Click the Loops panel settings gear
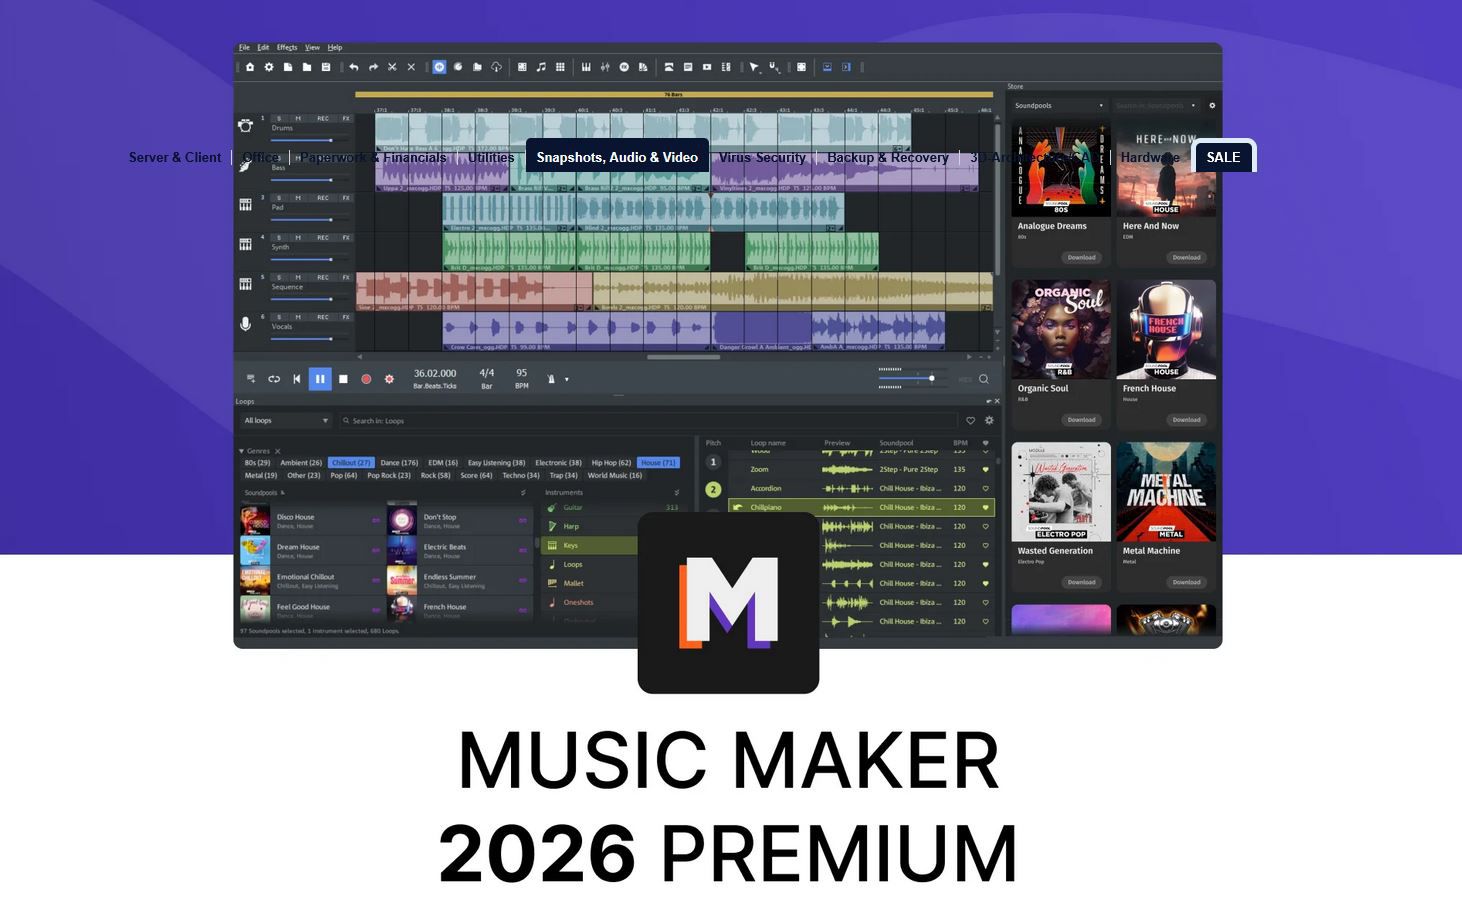This screenshot has width=1462, height=901. click(x=989, y=420)
